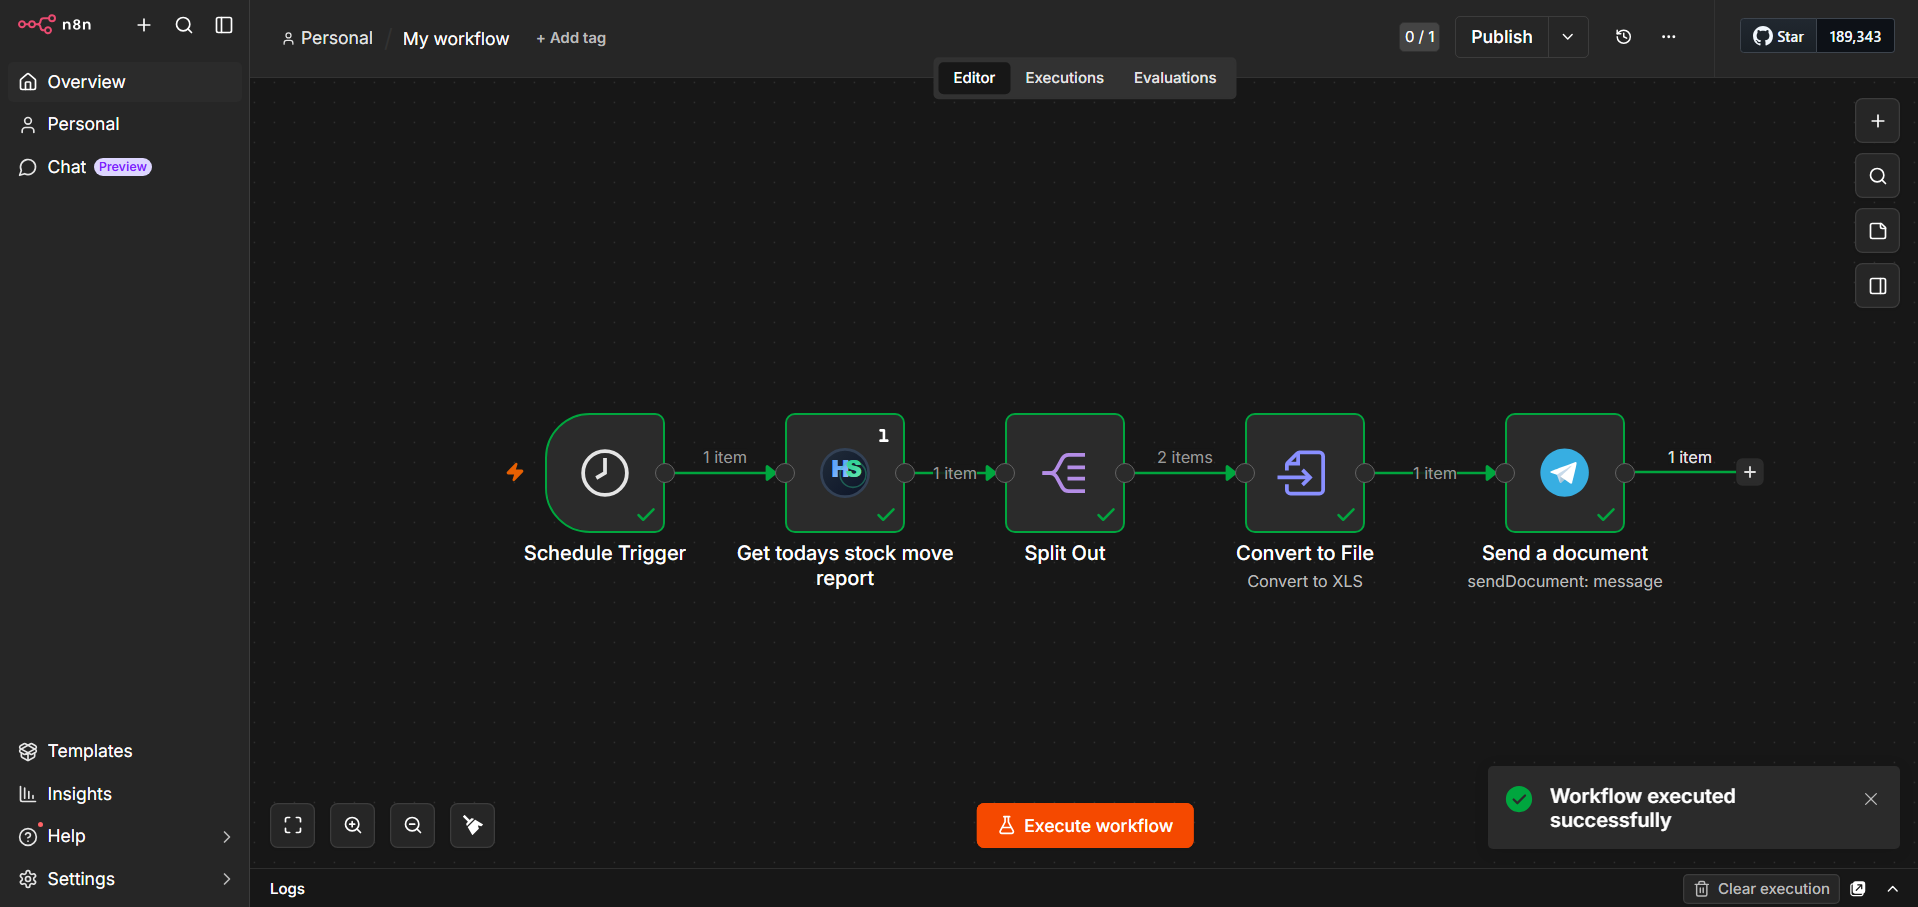Select the Send a document Telegram node
This screenshot has width=1918, height=907.
click(x=1565, y=473)
